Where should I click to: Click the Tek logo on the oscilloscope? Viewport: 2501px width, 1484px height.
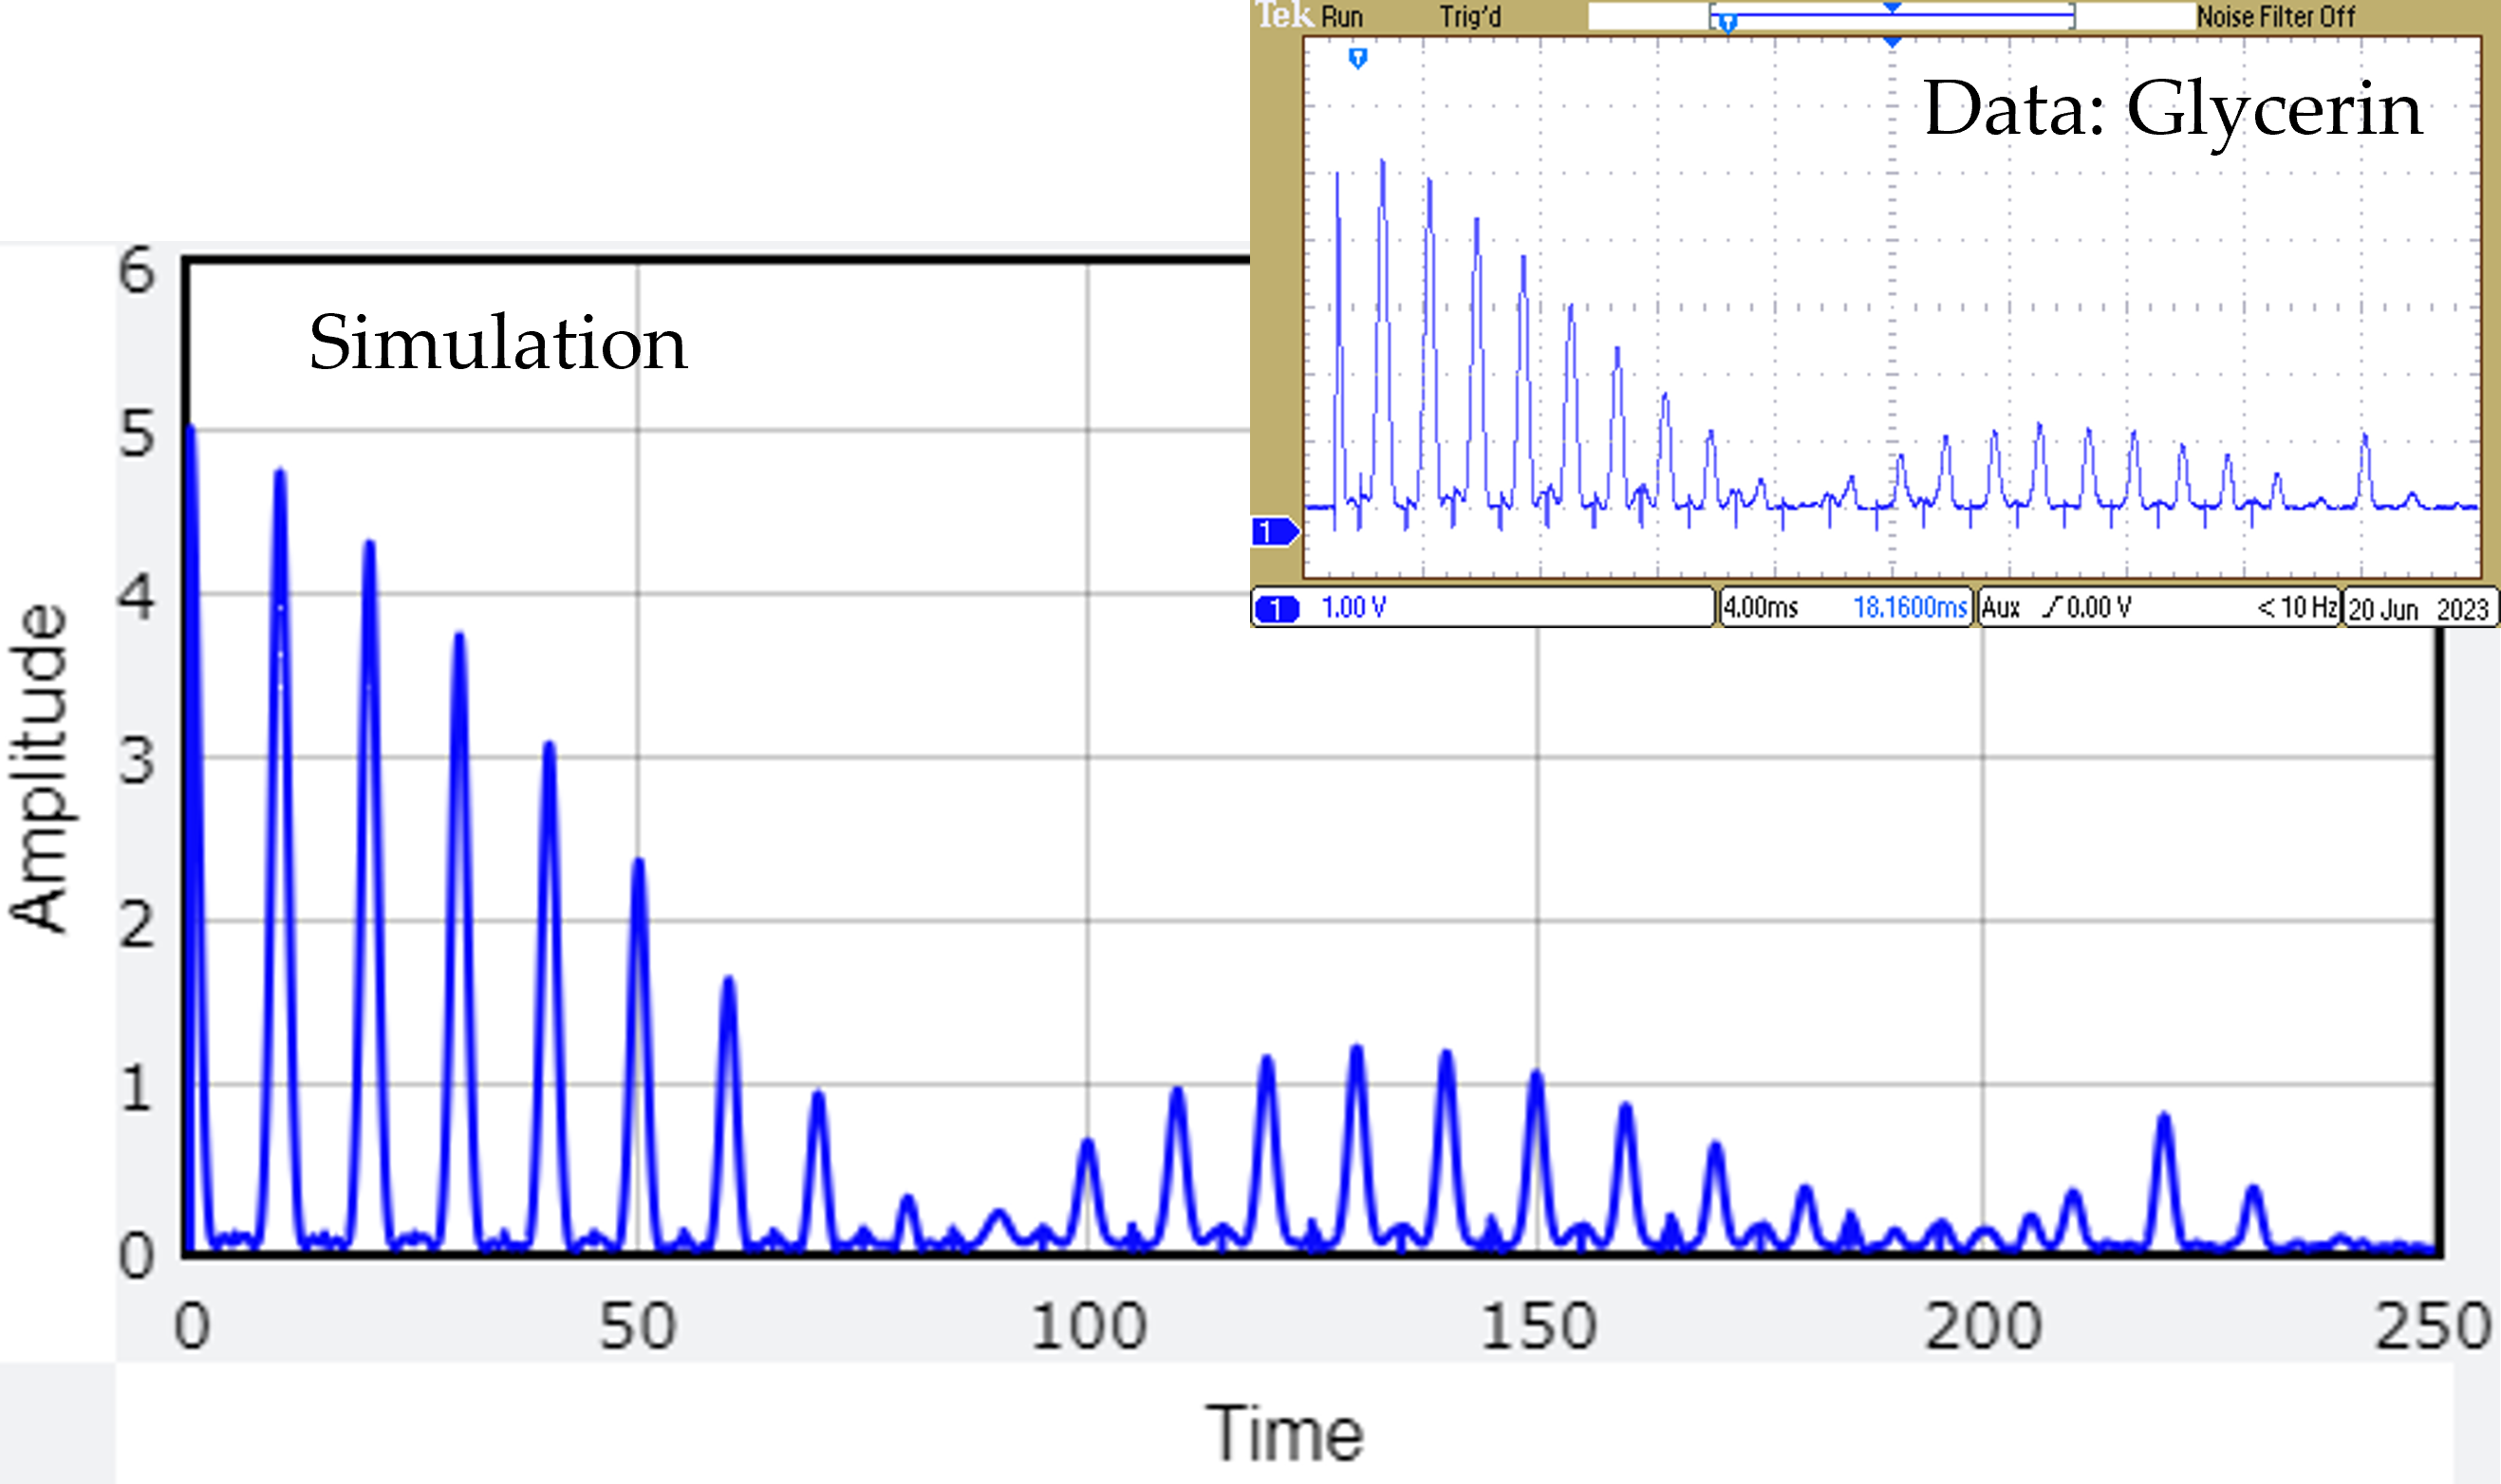tap(1284, 15)
